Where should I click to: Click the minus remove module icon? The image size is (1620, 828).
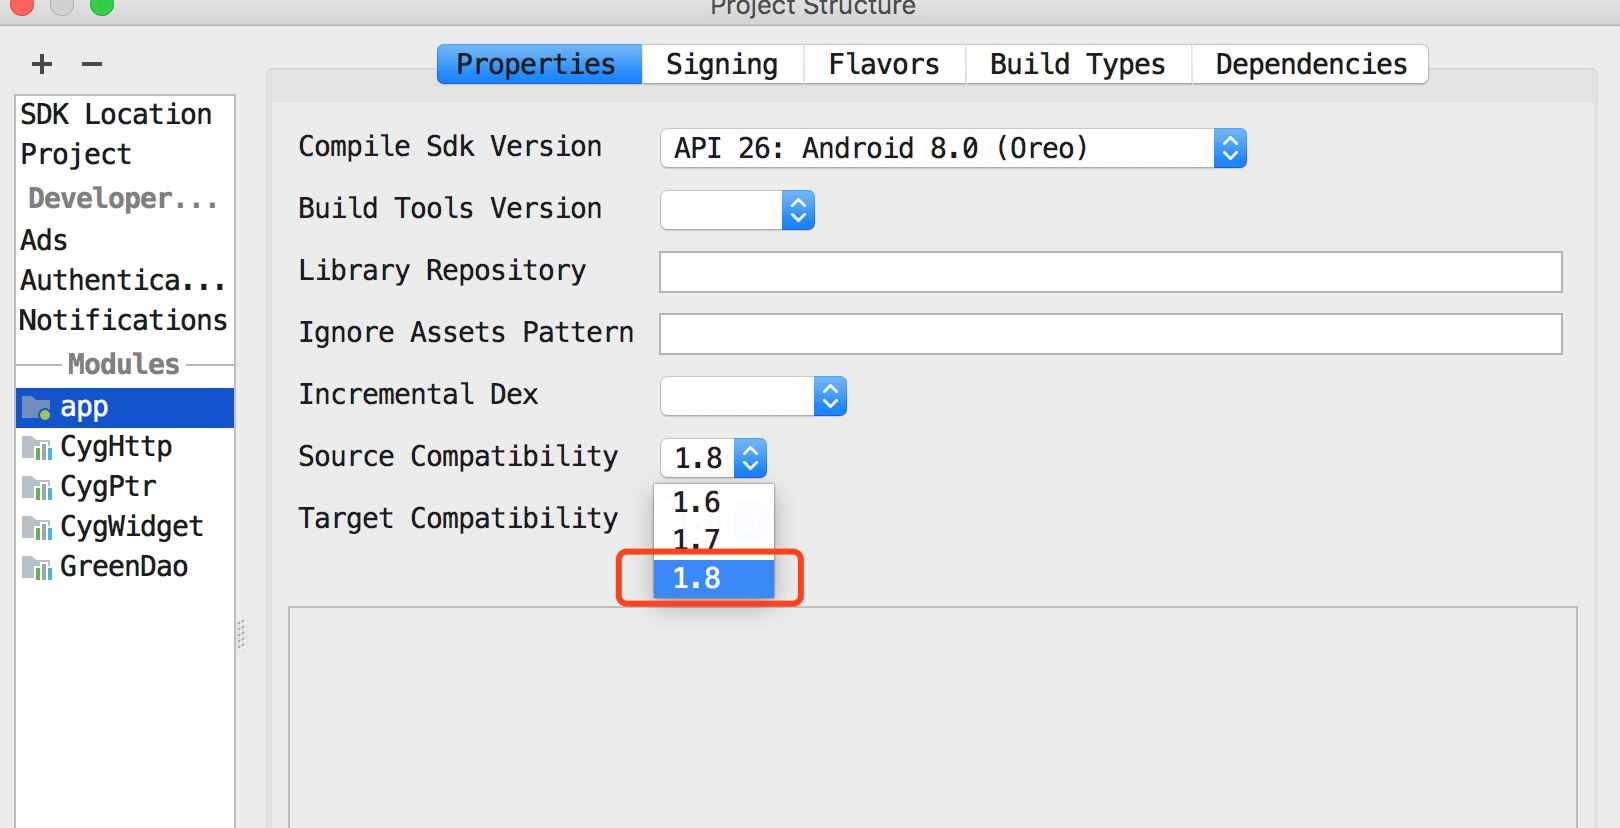tap(92, 65)
